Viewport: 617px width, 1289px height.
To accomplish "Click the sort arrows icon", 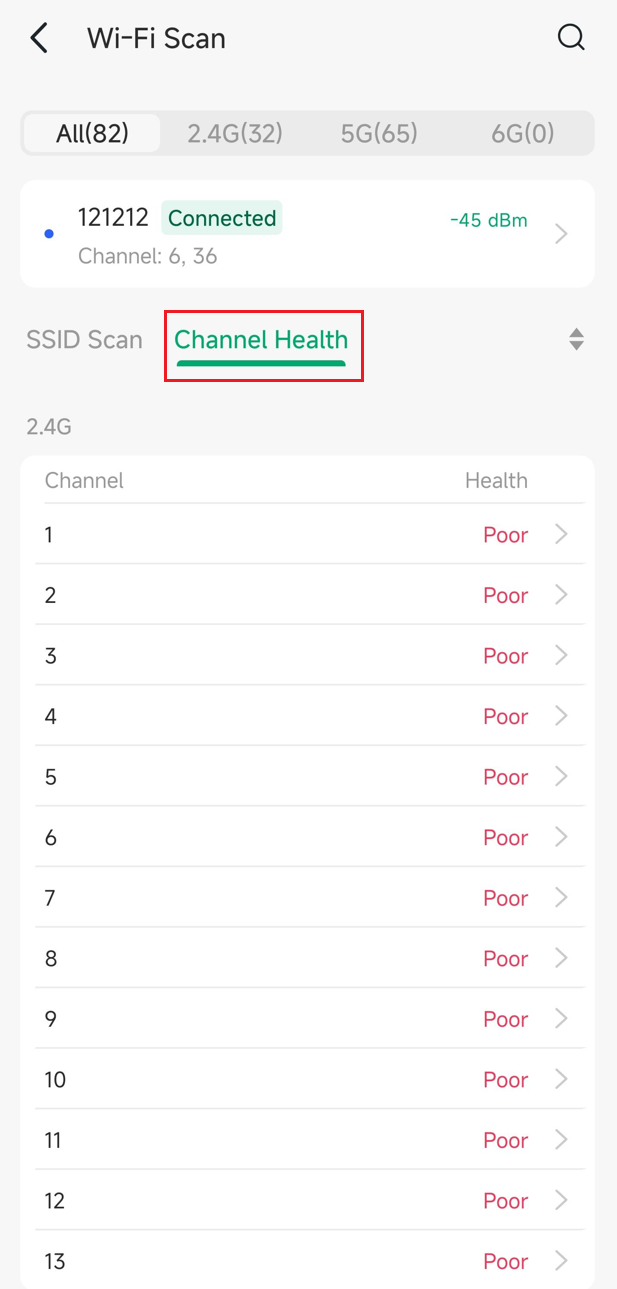I will pos(576,339).
